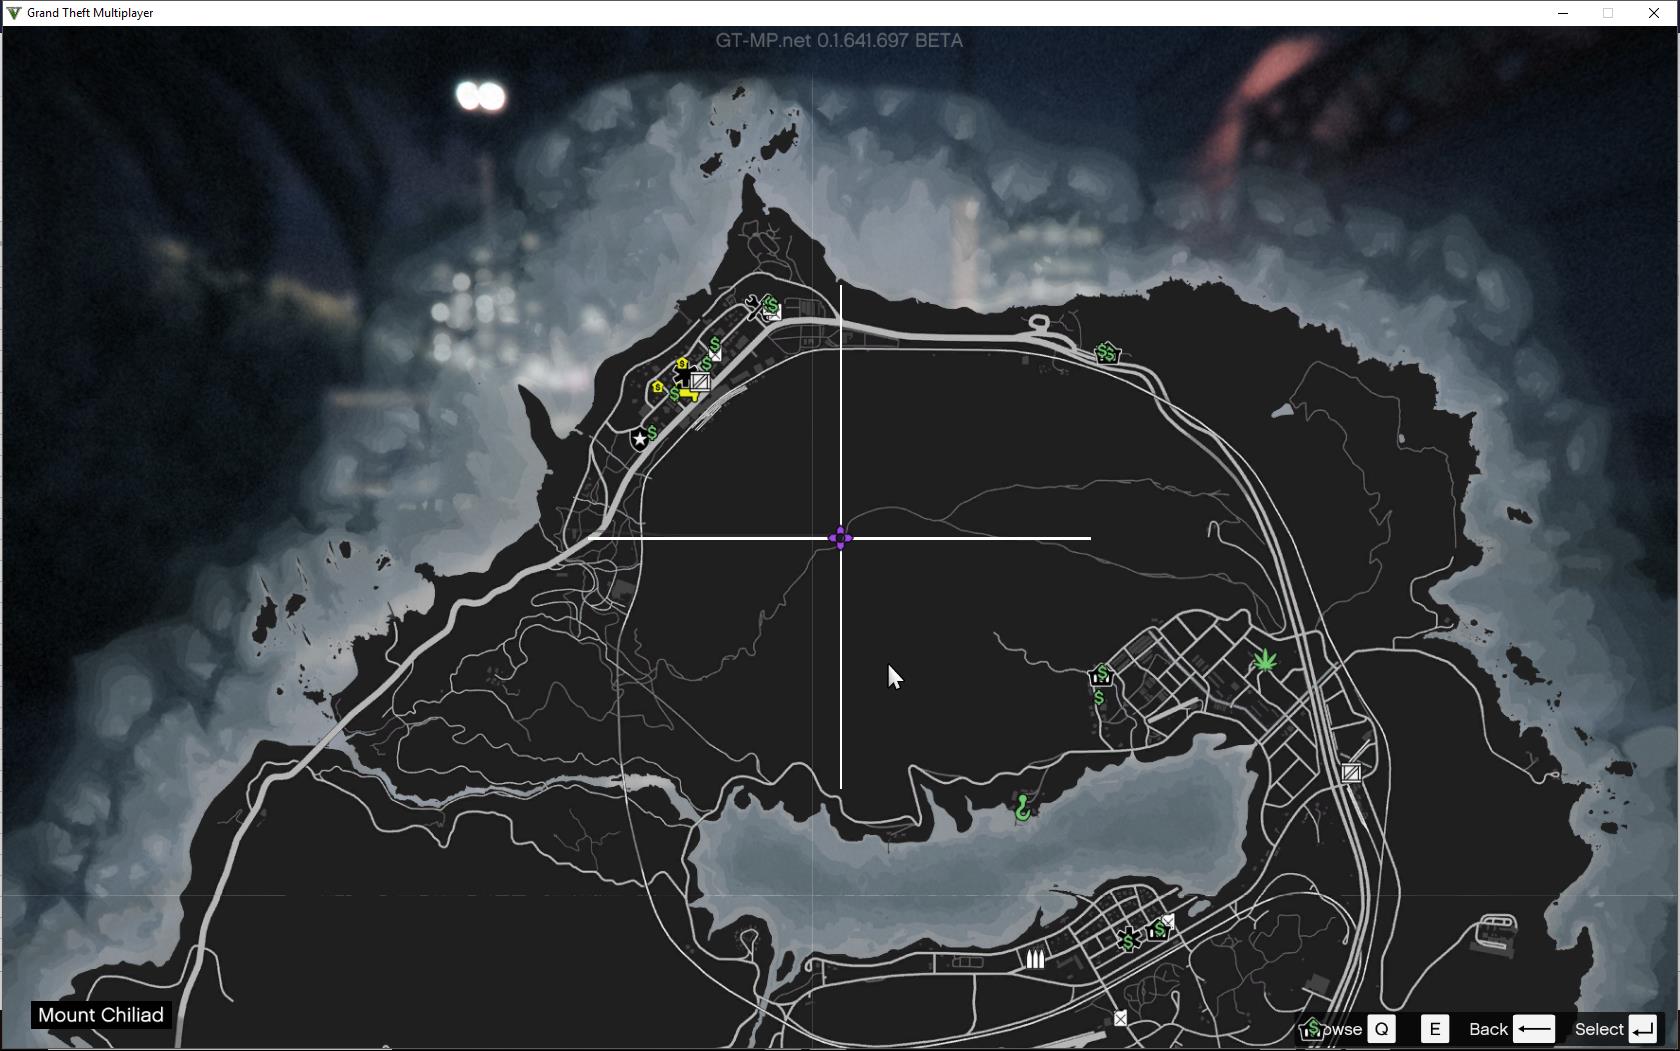Click the Mount Chiliad location label

pos(101,1015)
